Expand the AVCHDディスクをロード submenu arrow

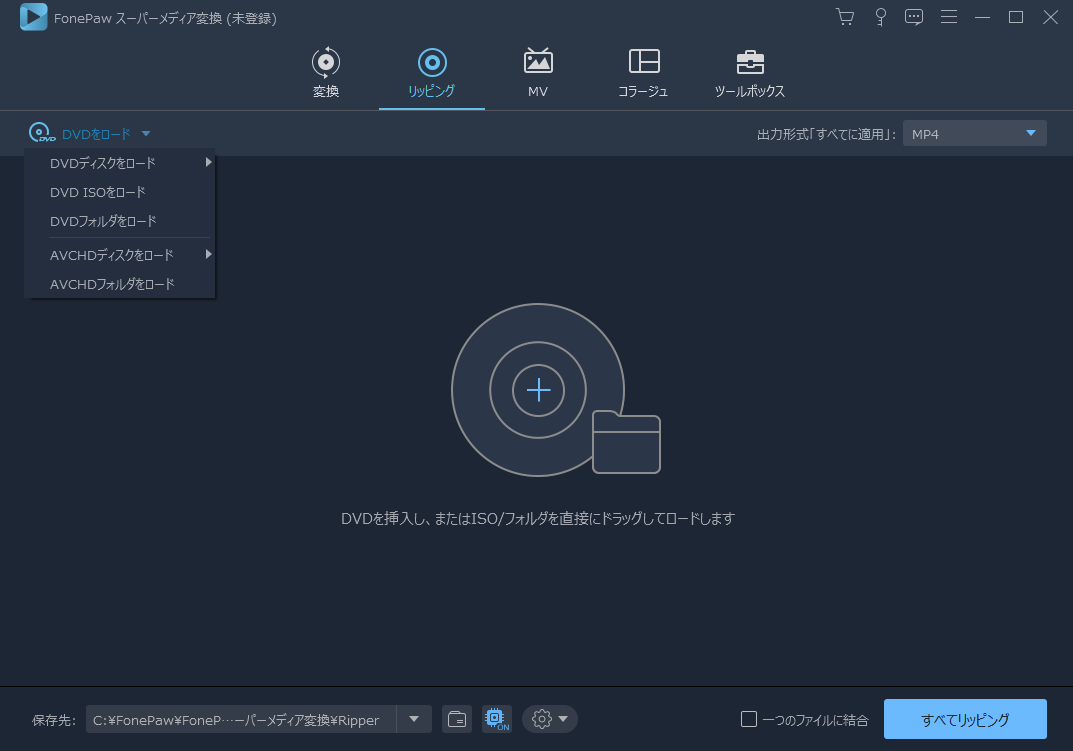point(208,254)
